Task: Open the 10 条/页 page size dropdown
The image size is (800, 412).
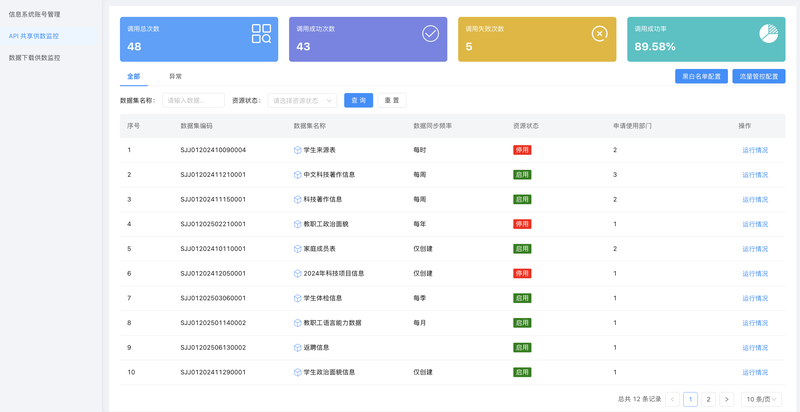Action: (x=762, y=399)
